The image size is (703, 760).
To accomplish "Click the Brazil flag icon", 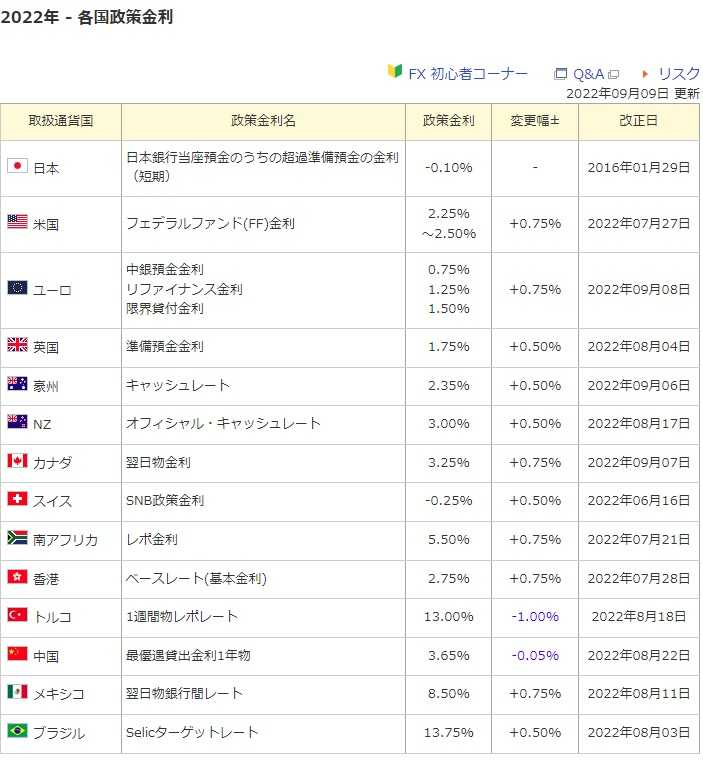I will pyautogui.click(x=17, y=732).
